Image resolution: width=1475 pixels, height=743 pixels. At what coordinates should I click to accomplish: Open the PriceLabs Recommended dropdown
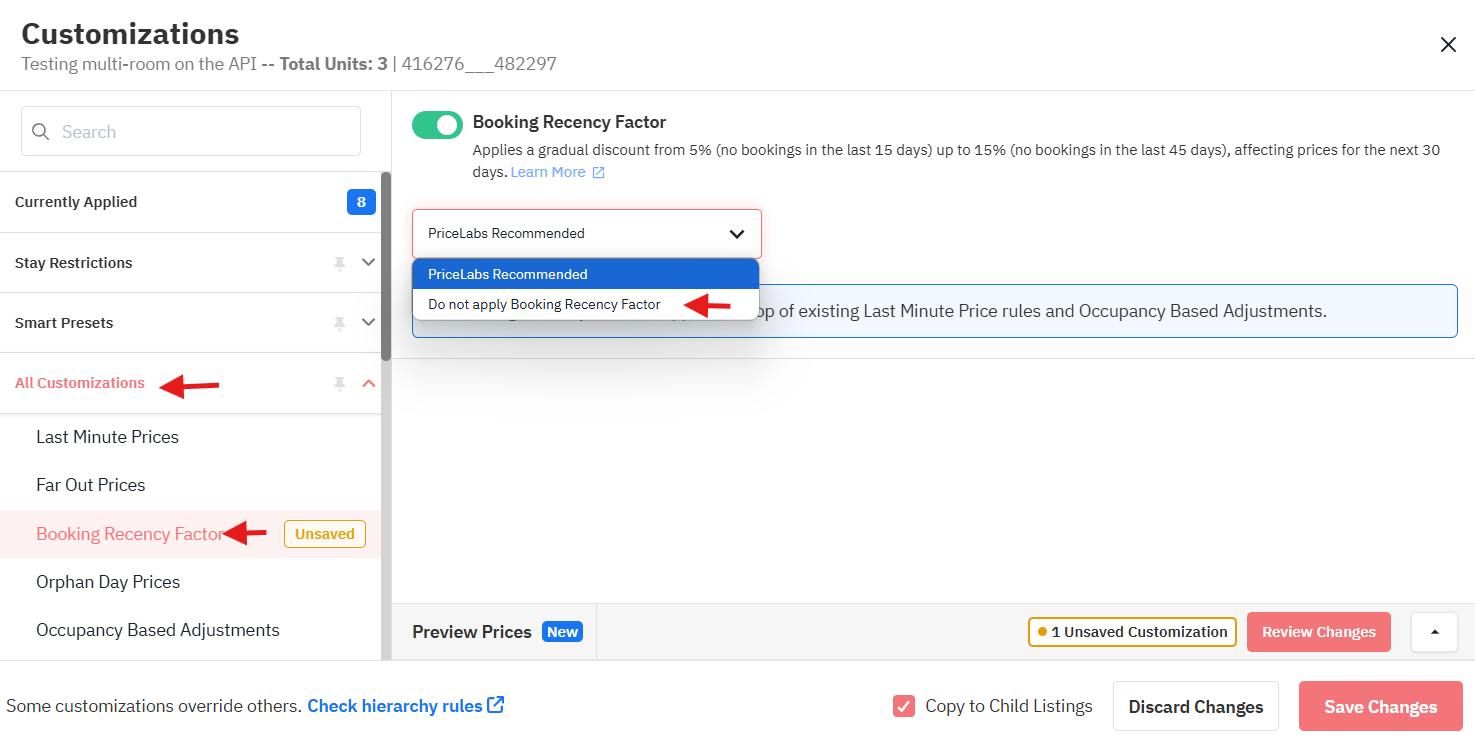587,234
